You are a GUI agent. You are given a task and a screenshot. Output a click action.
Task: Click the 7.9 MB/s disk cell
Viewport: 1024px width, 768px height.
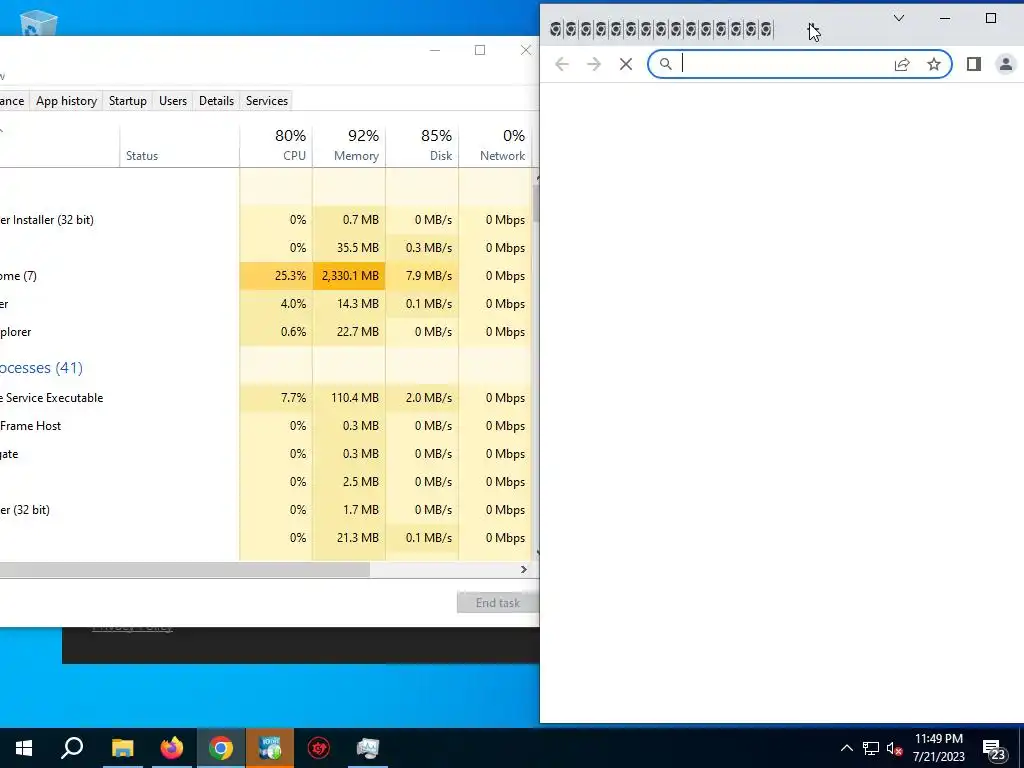tap(423, 276)
